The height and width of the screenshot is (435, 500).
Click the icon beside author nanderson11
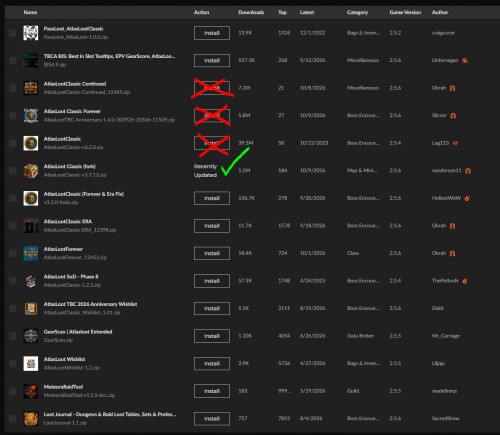(x=468, y=171)
